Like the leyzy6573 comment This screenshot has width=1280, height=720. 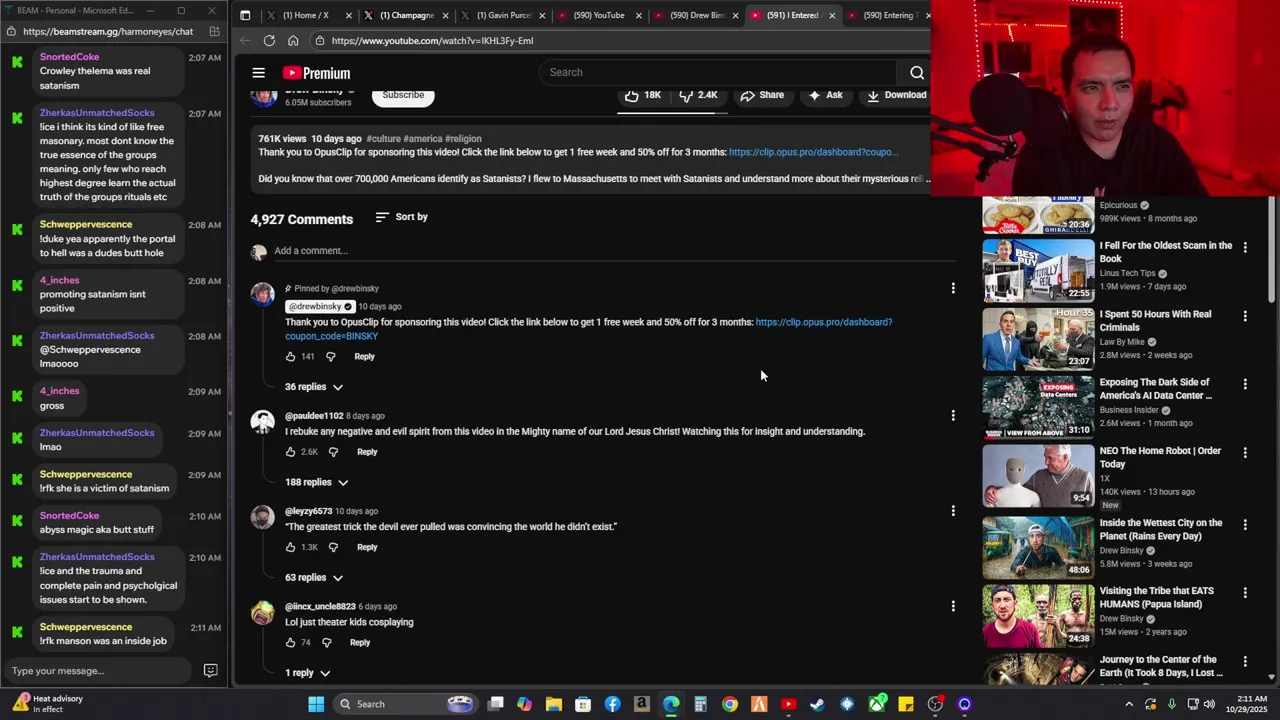click(x=291, y=547)
